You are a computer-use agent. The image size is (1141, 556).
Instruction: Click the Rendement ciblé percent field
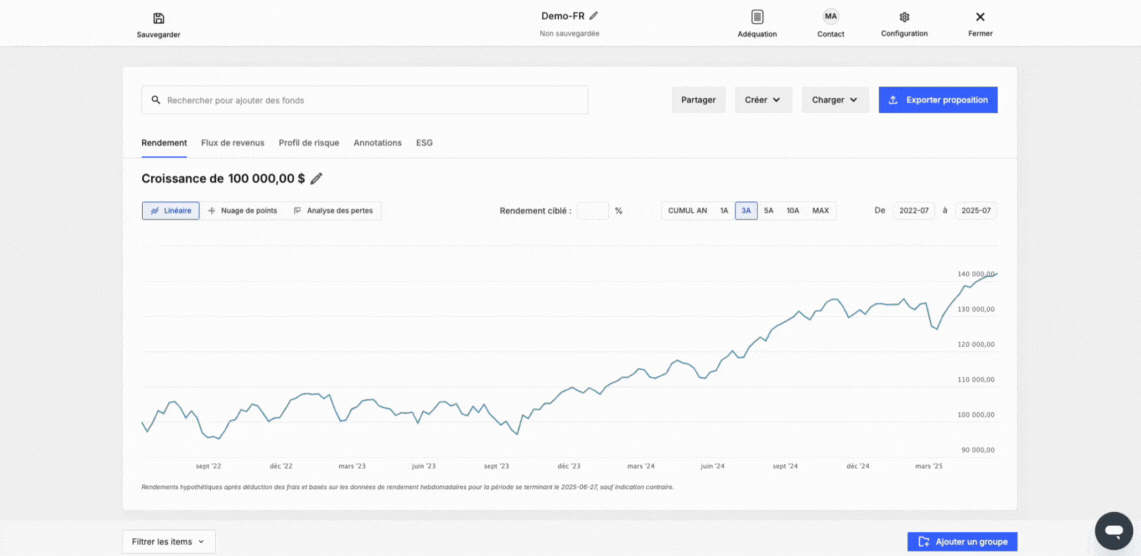pos(593,210)
